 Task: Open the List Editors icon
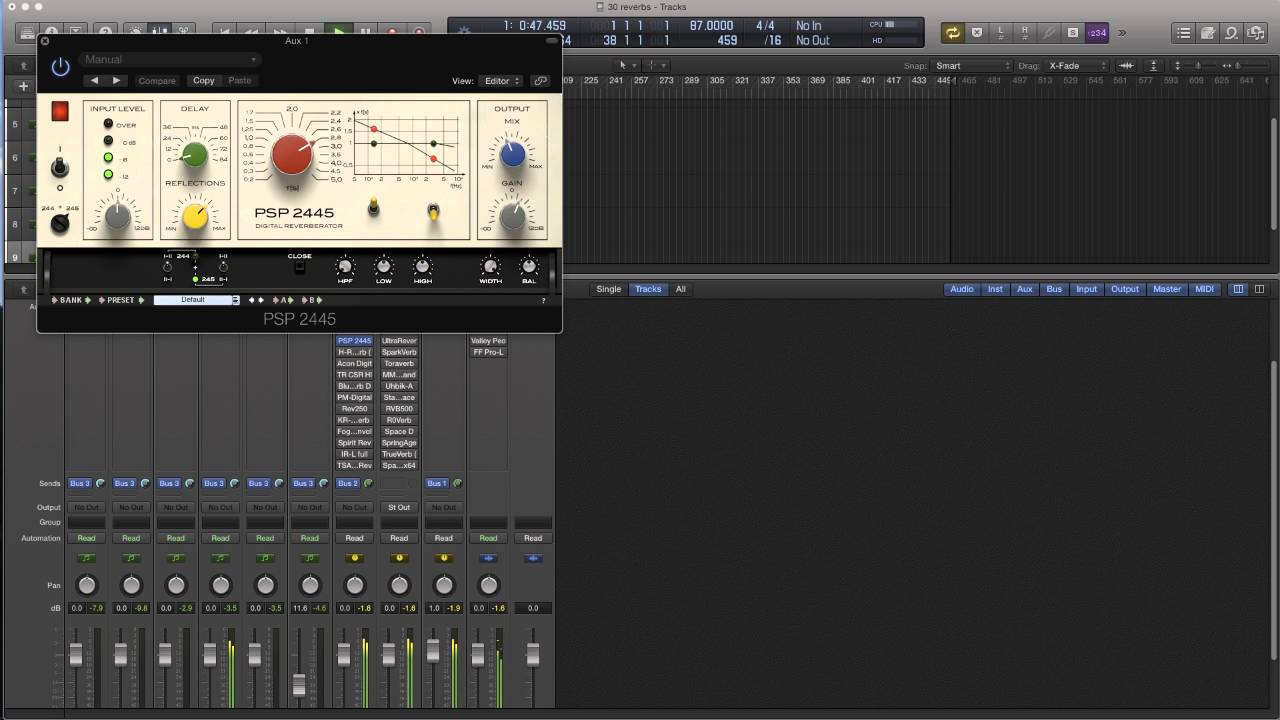coord(1183,33)
